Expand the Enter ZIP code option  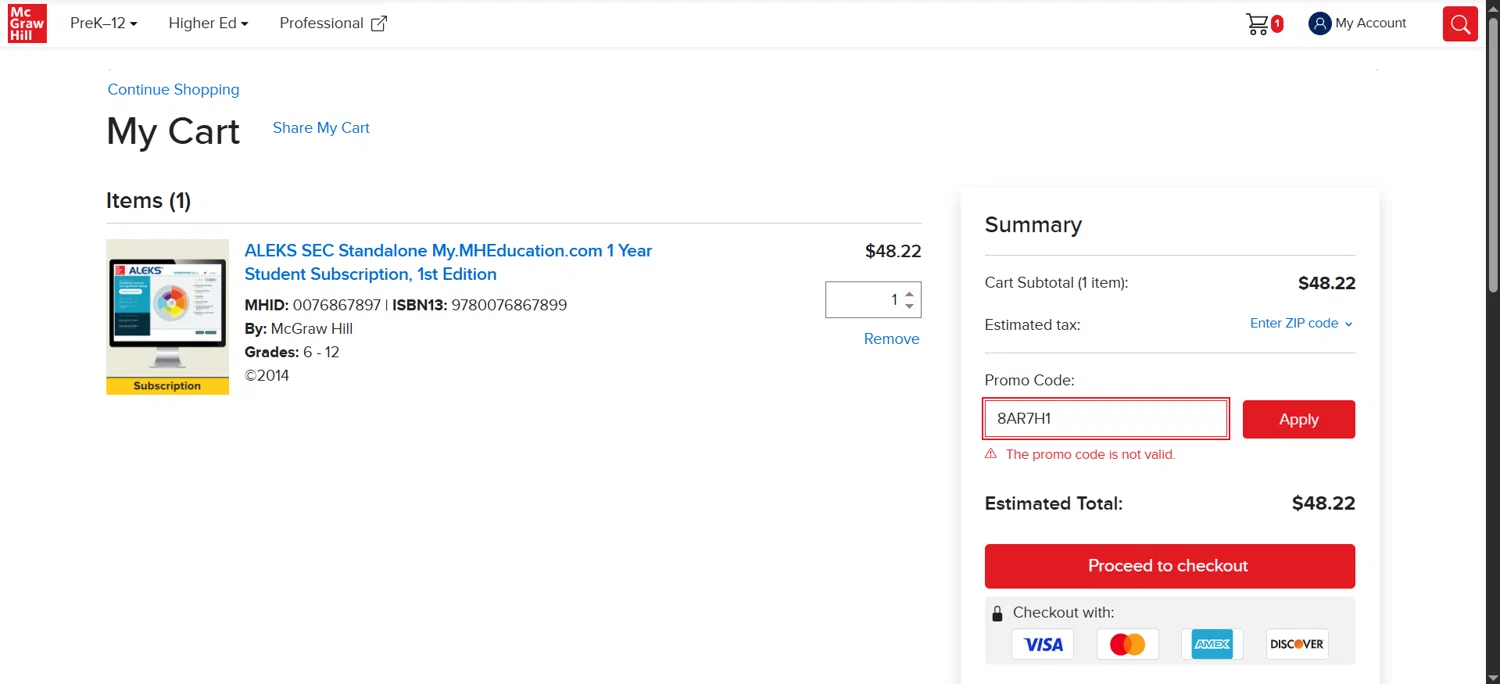[1301, 323]
